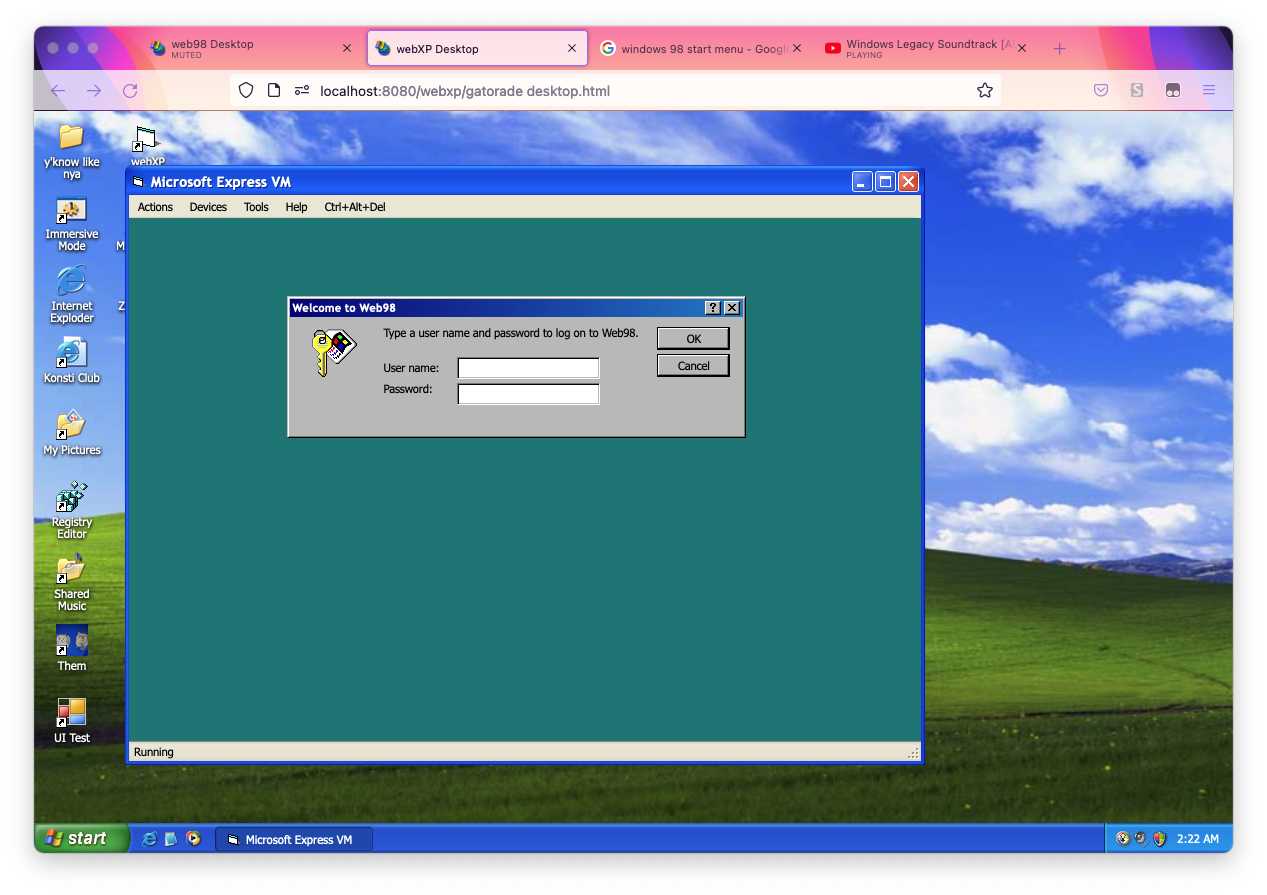Screen dimensions: 1267x895
Task: Open the Shared Music folder icon
Action: pos(71,569)
